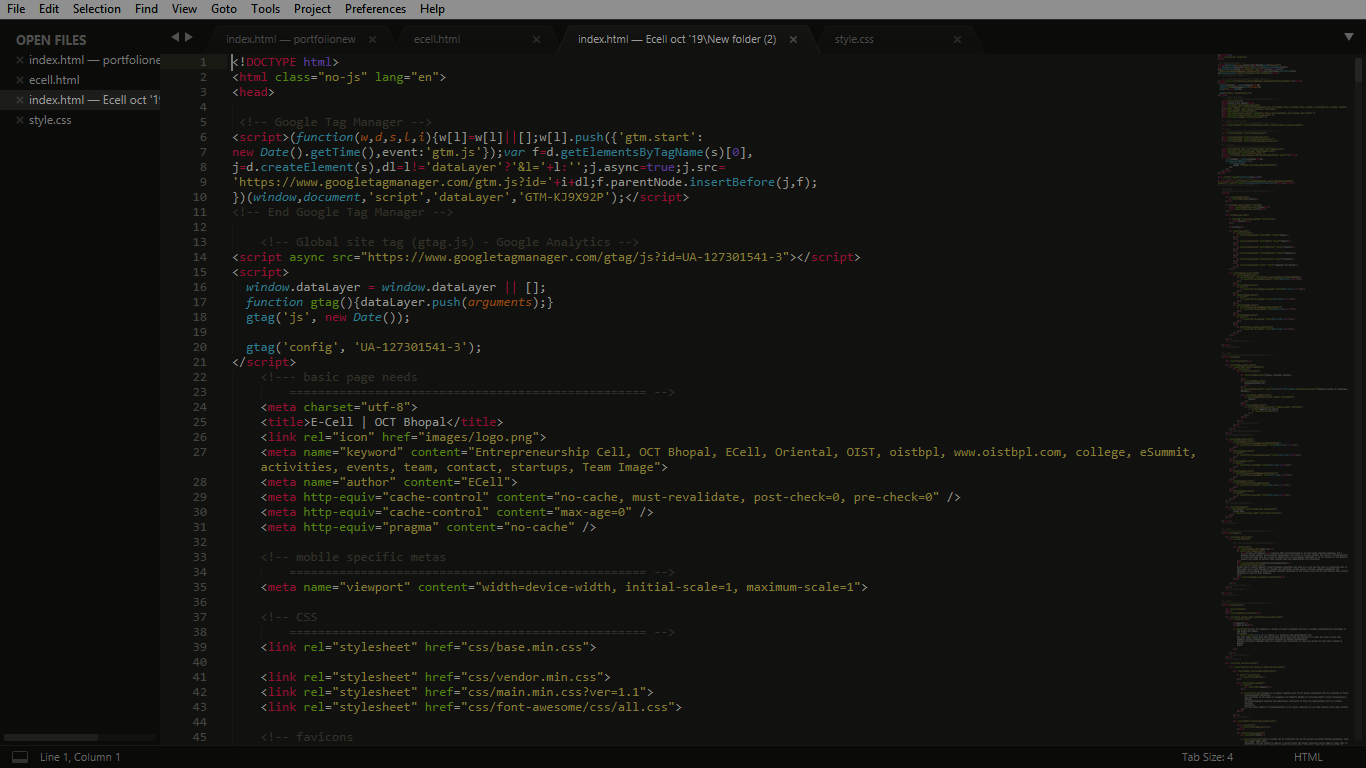
Task: Click the Line 1, Column 1 status text
Action: [x=80, y=757]
